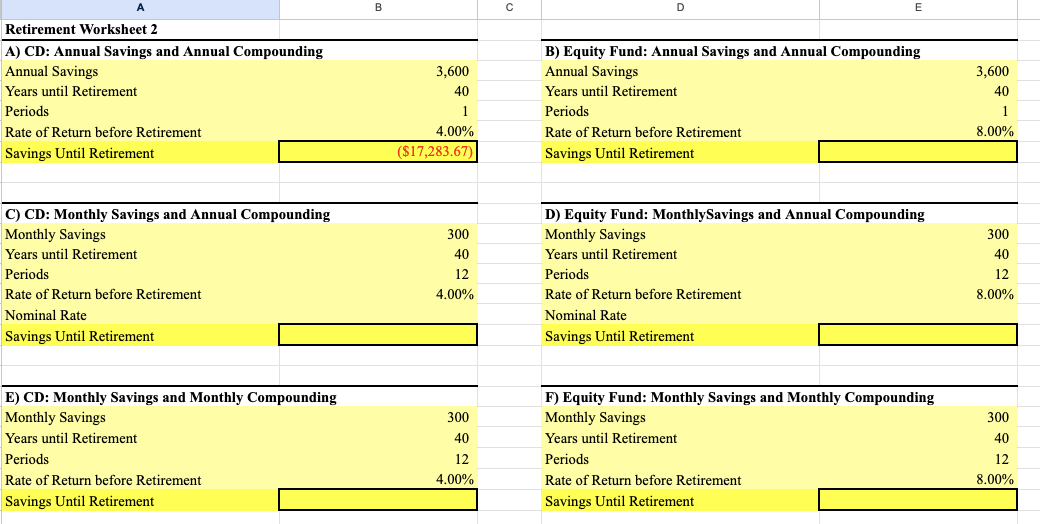Click 'Periods' label in section D
The height and width of the screenshot is (524, 1040).
tap(566, 274)
